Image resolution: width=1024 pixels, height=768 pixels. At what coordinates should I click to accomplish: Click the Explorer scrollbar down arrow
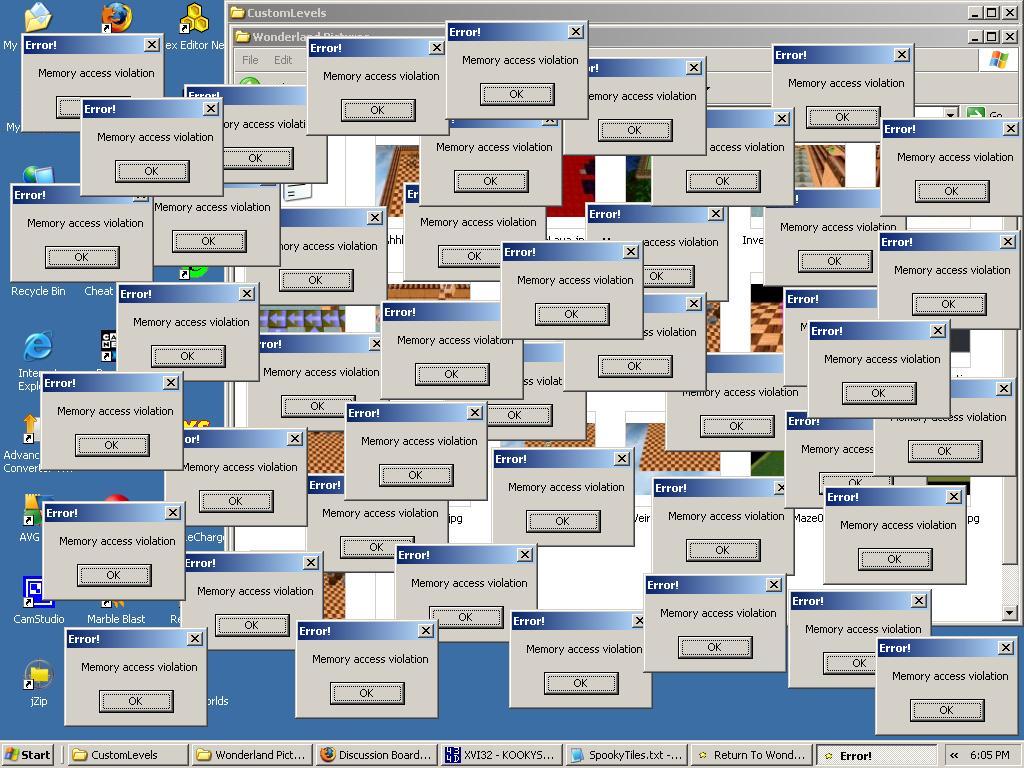tap(1010, 613)
